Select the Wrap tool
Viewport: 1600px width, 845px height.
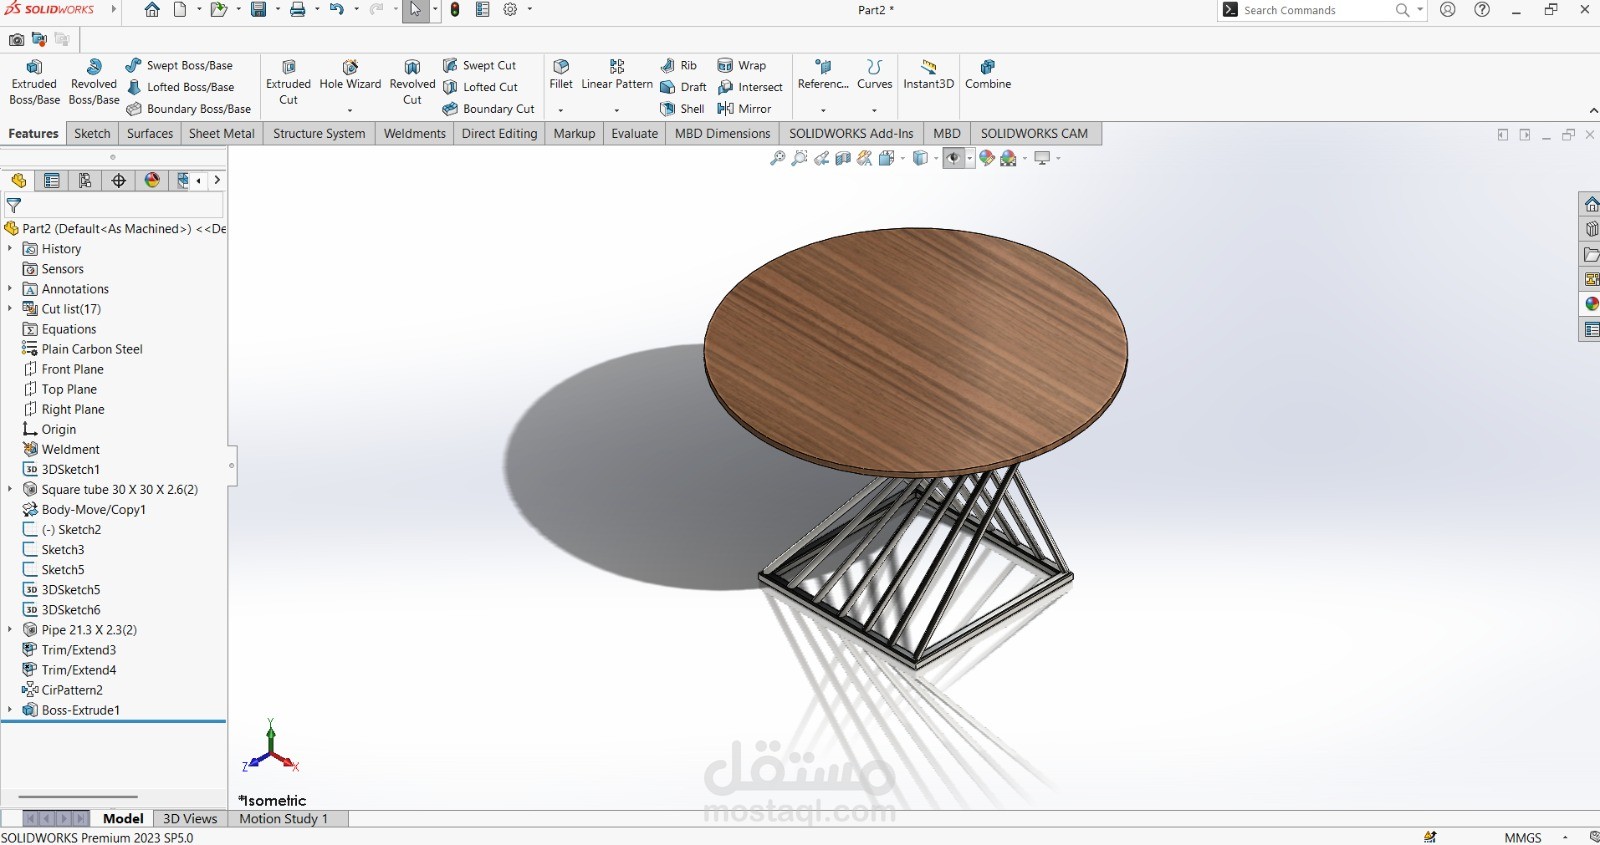point(742,65)
